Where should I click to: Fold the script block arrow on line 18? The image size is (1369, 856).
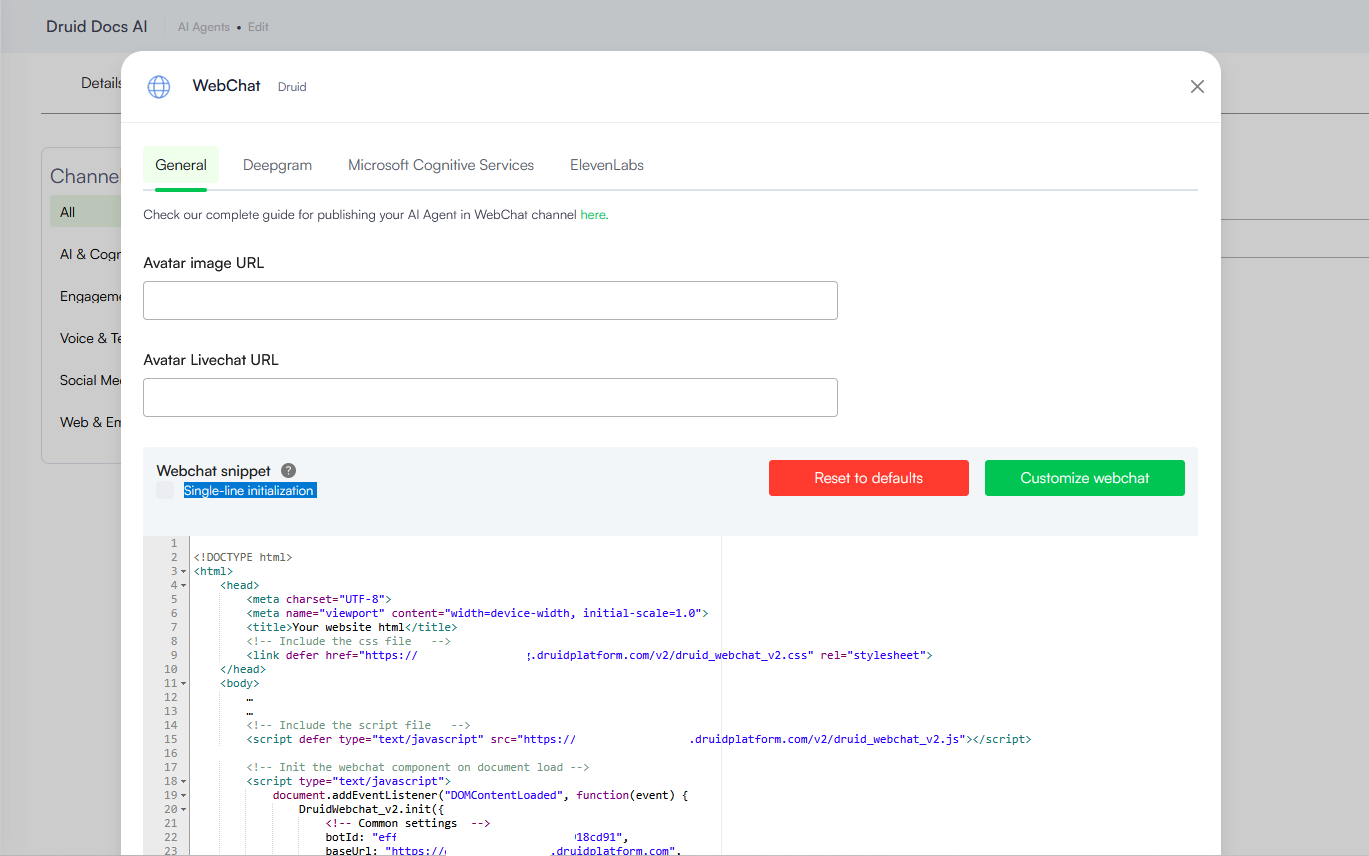pos(184,781)
